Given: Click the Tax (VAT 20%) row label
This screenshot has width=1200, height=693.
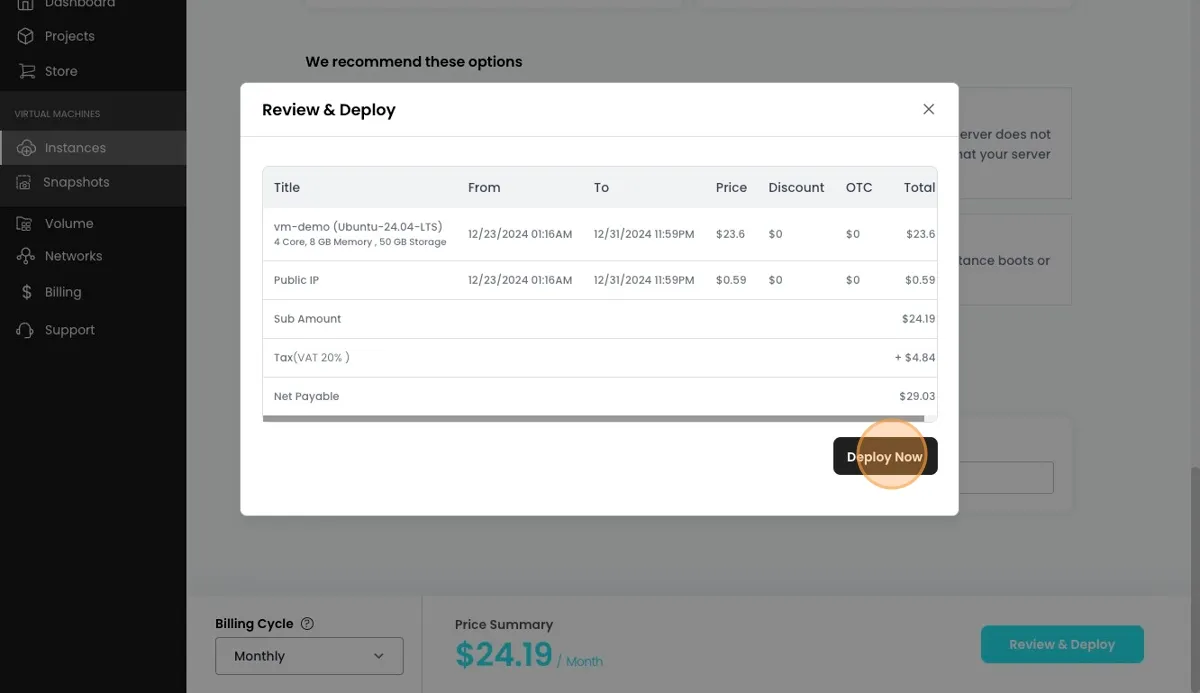Looking at the screenshot, I should tap(312, 357).
